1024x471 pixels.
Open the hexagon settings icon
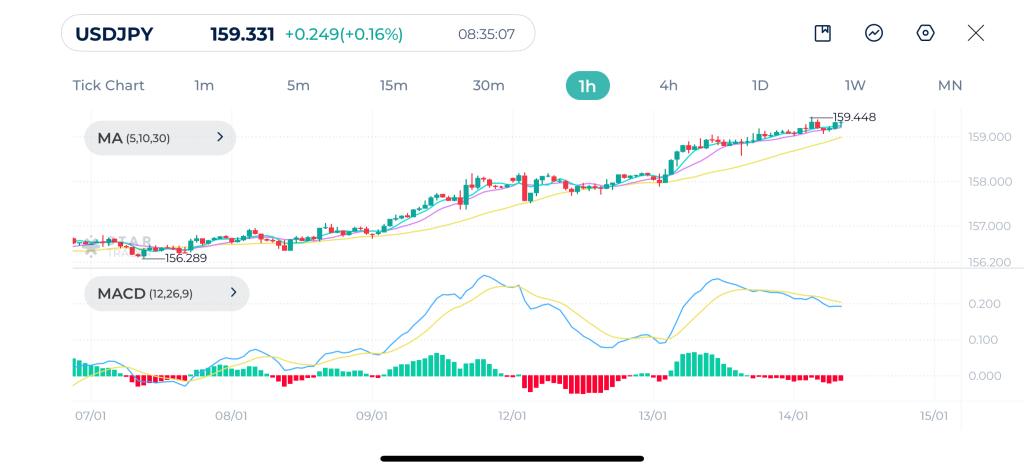coord(925,33)
